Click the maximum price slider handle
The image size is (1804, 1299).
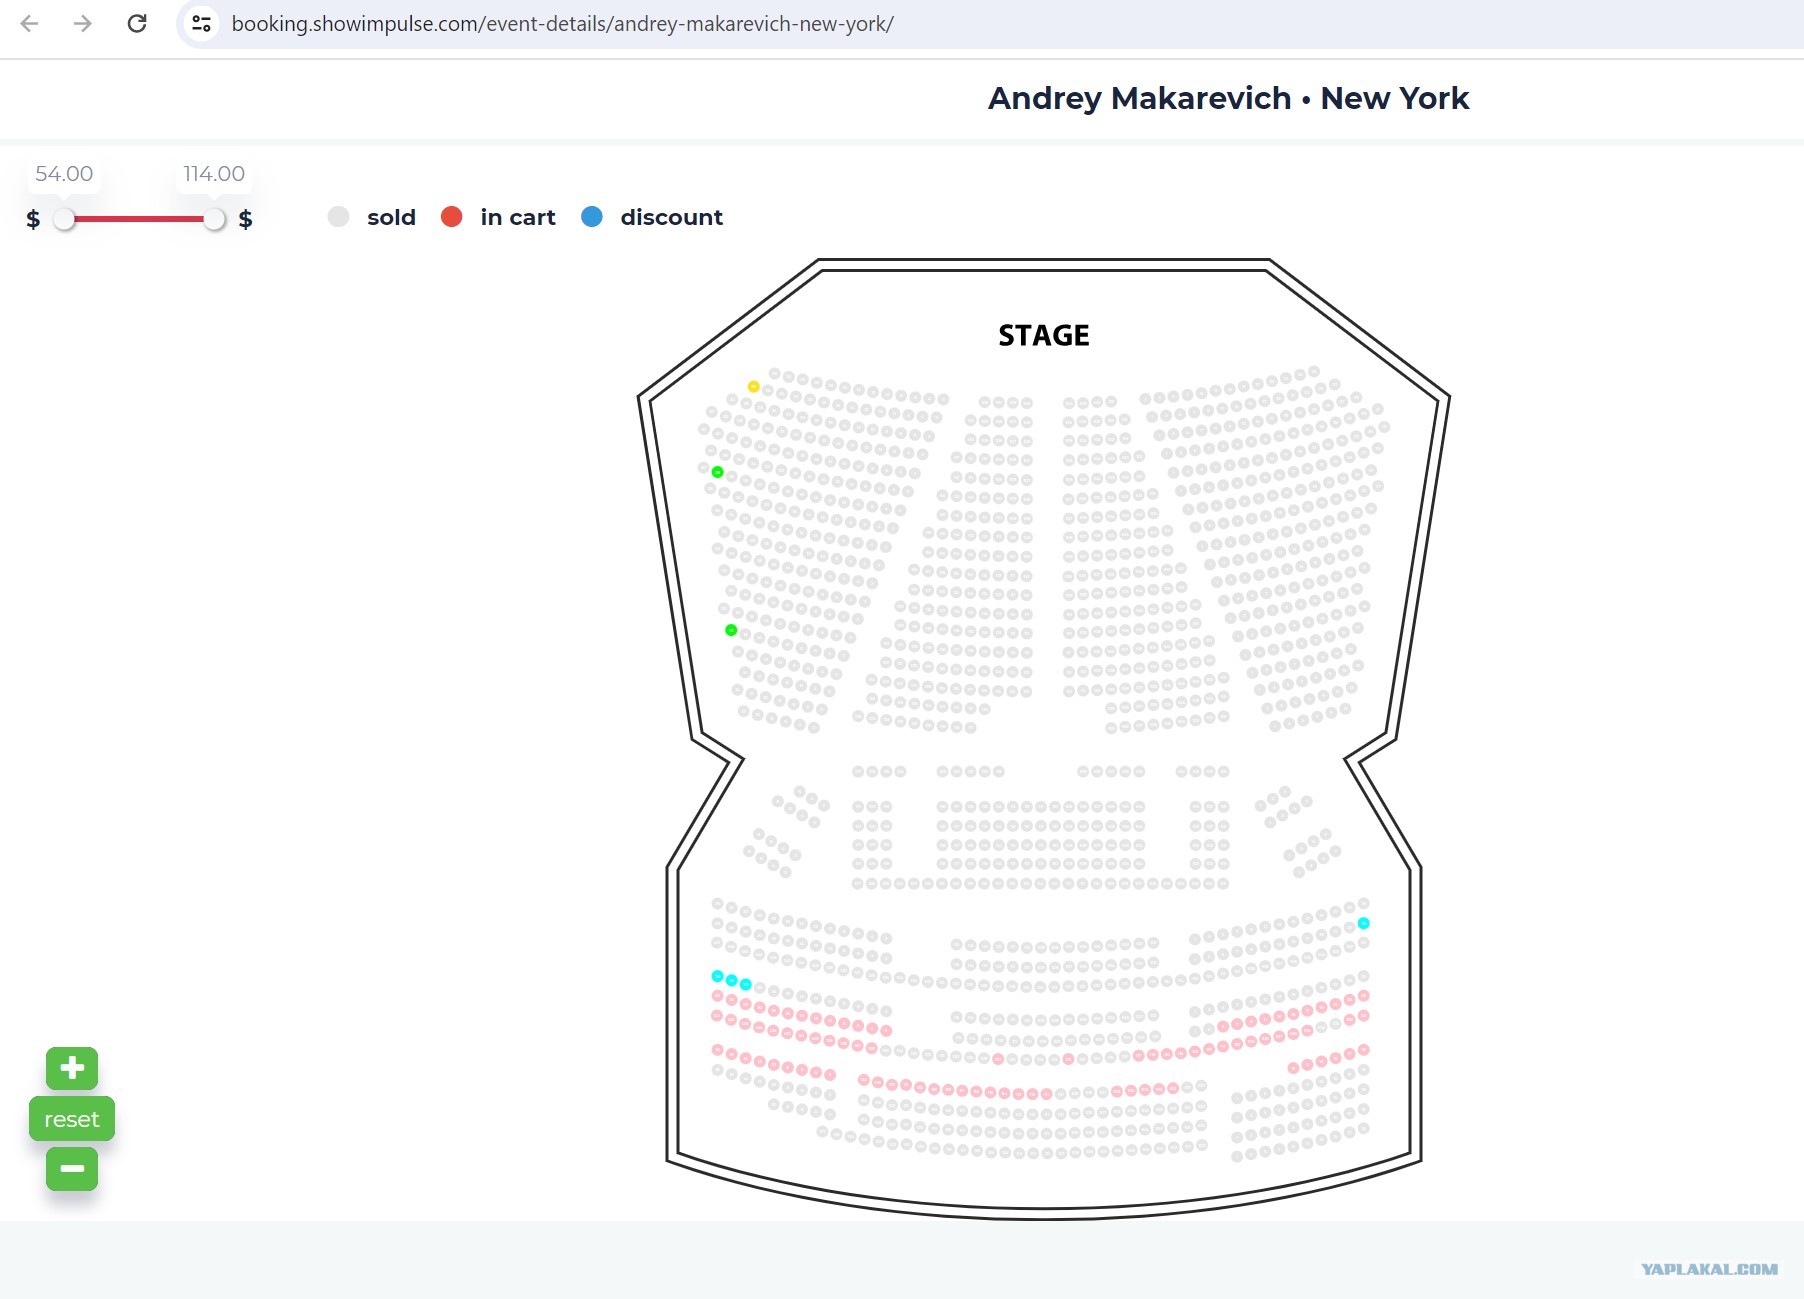point(214,219)
